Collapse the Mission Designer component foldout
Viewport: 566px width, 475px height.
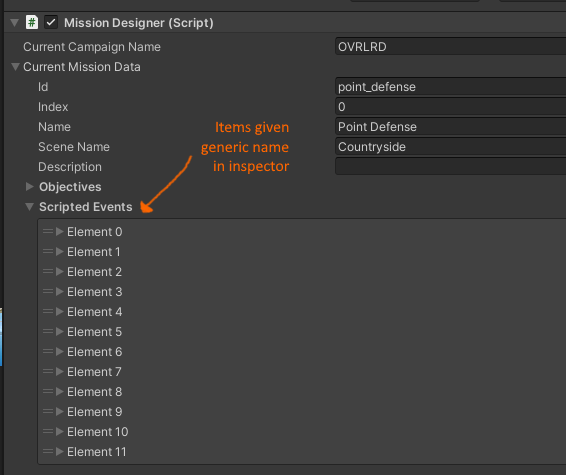pyautogui.click(x=14, y=23)
